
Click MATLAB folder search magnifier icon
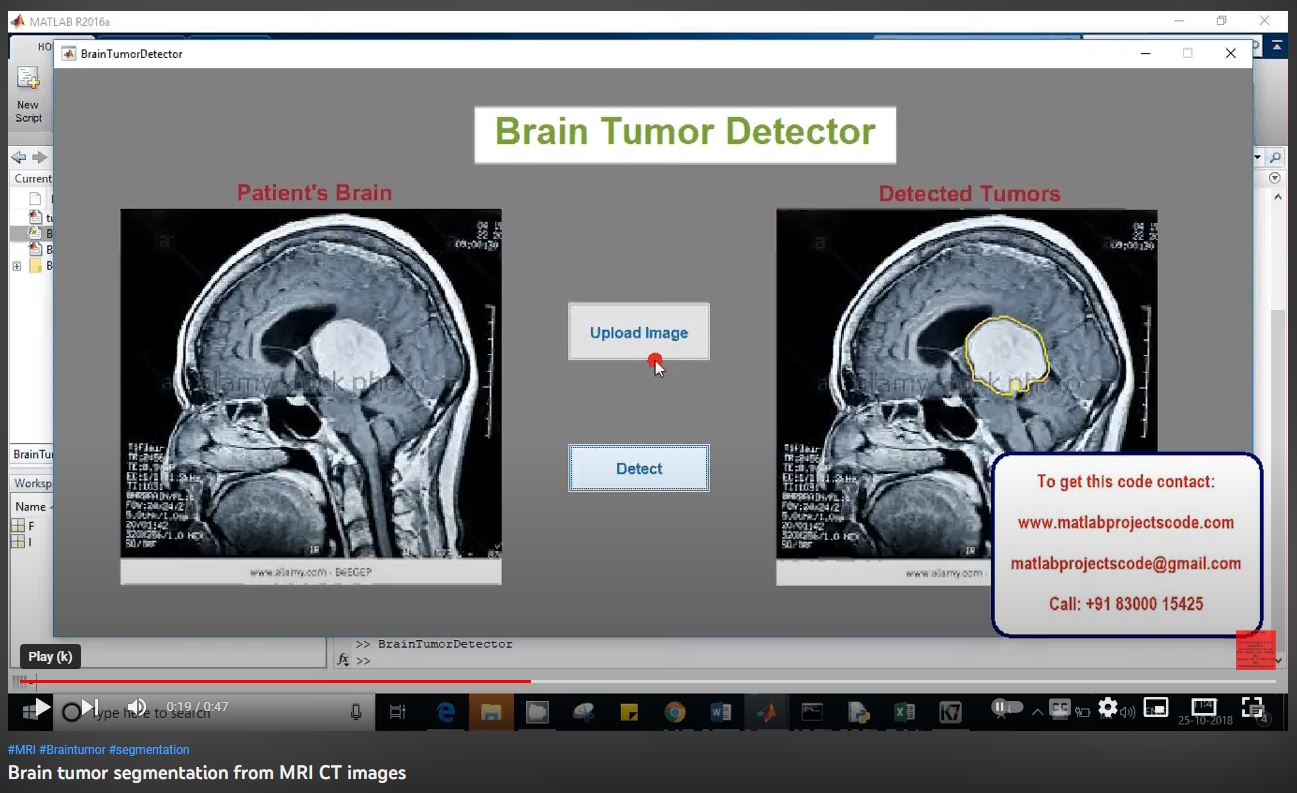point(1275,158)
